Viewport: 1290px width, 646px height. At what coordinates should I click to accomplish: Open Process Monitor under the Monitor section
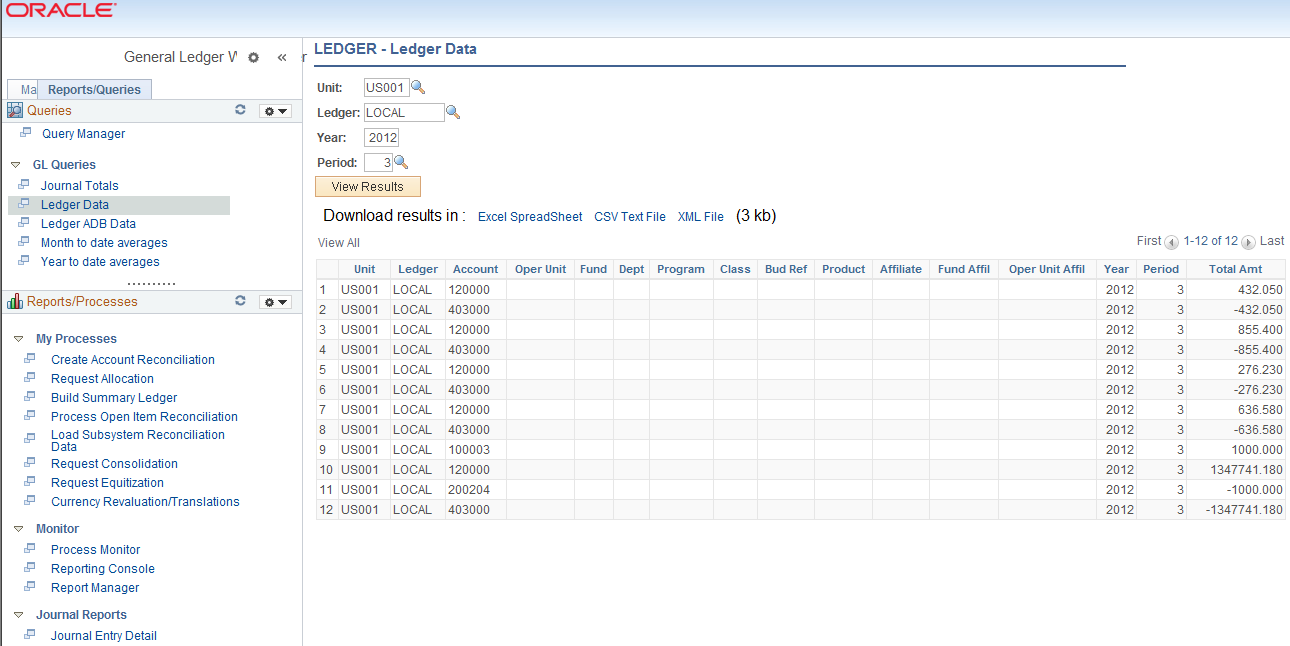pos(94,549)
